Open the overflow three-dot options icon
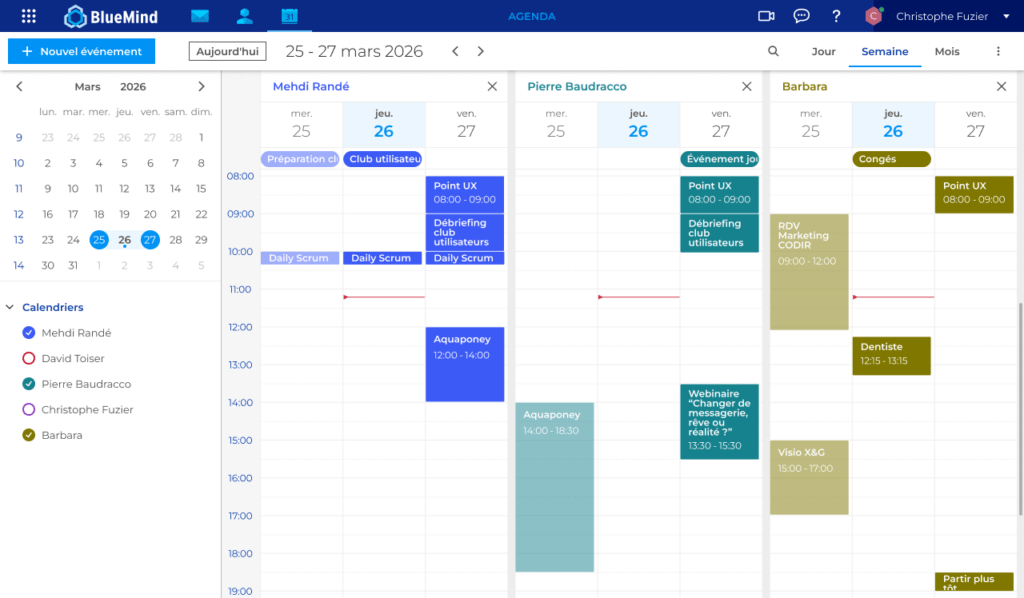 (997, 50)
